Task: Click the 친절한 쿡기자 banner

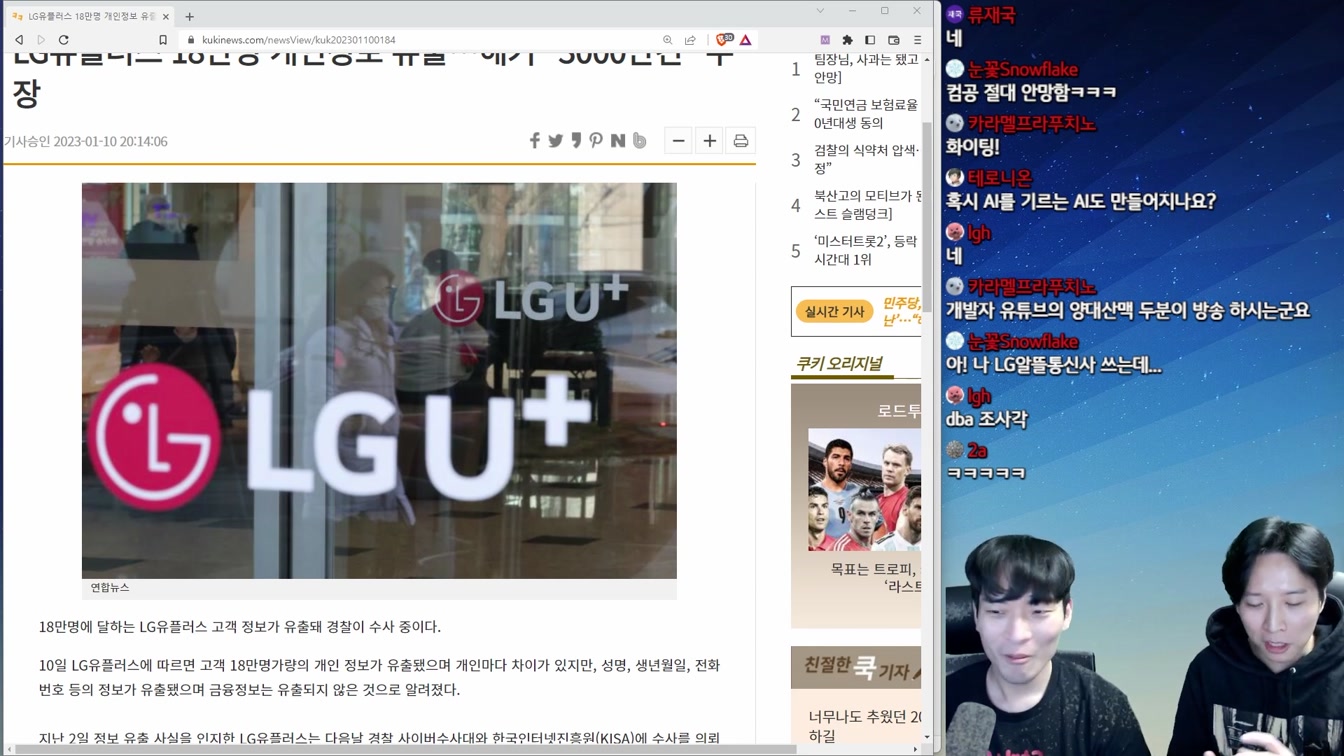Action: pyautogui.click(x=856, y=667)
